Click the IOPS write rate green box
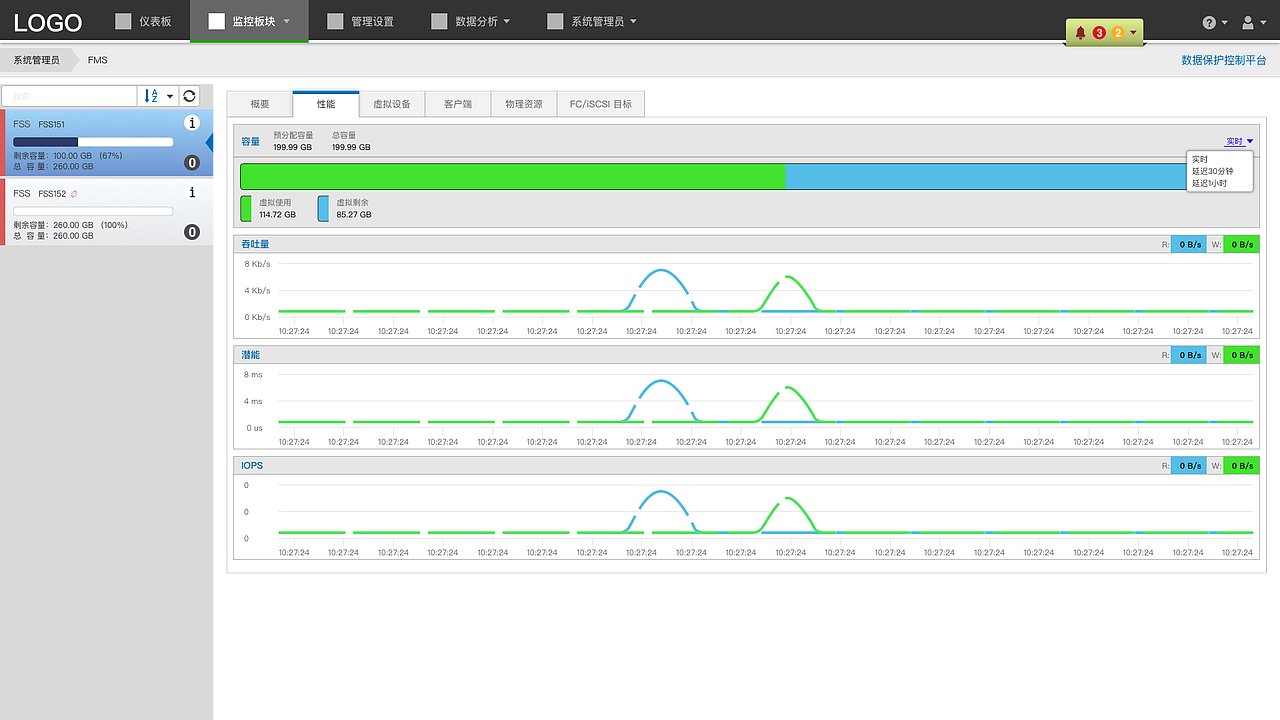This screenshot has width=1280, height=720. 1241,466
